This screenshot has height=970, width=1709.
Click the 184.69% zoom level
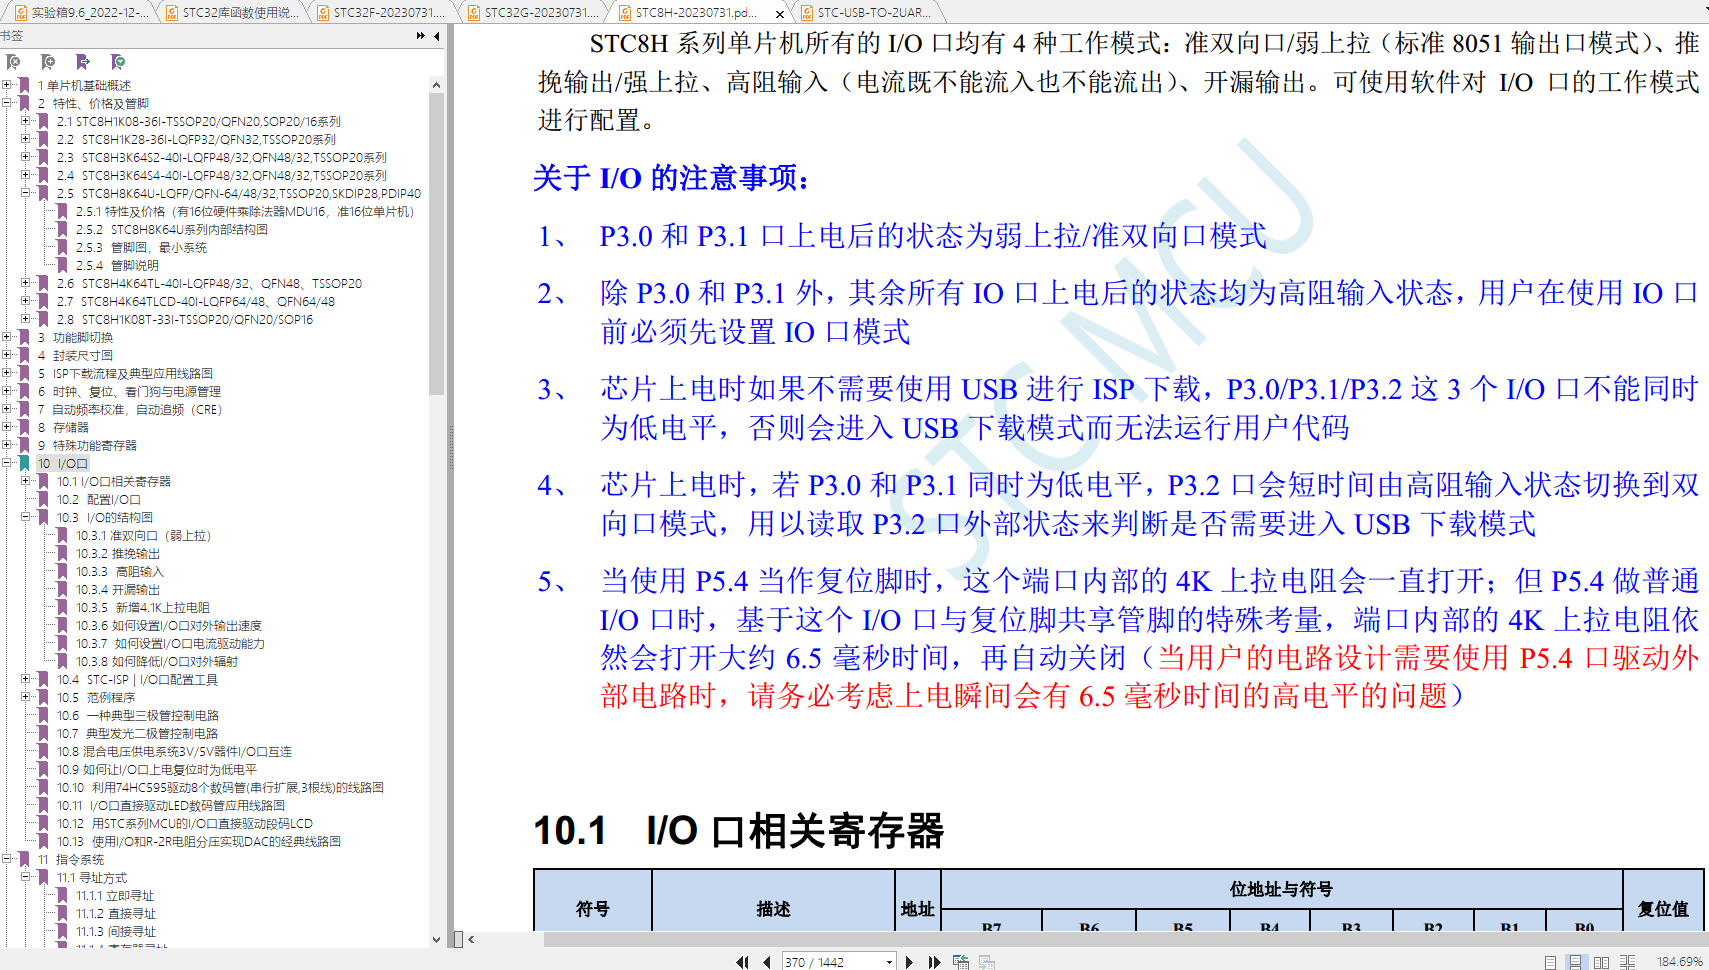(x=1679, y=962)
